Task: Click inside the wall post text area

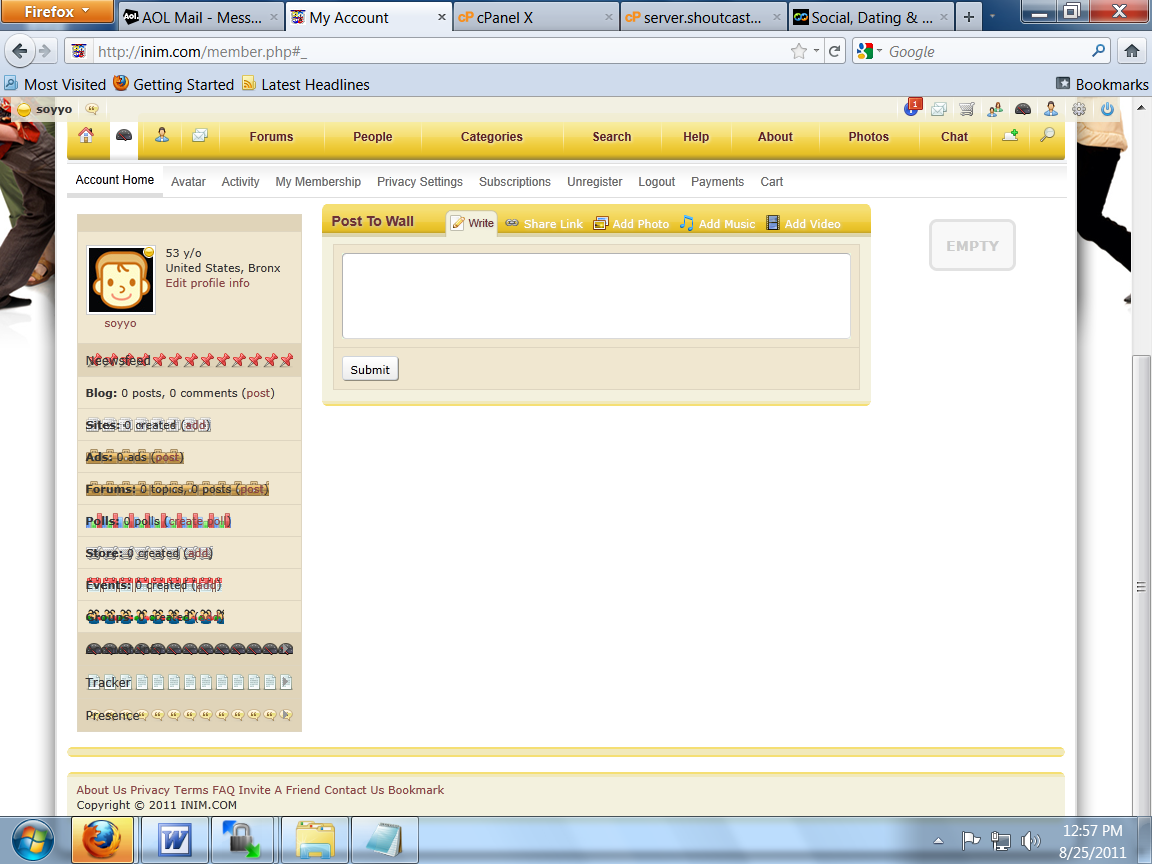Action: click(x=596, y=296)
